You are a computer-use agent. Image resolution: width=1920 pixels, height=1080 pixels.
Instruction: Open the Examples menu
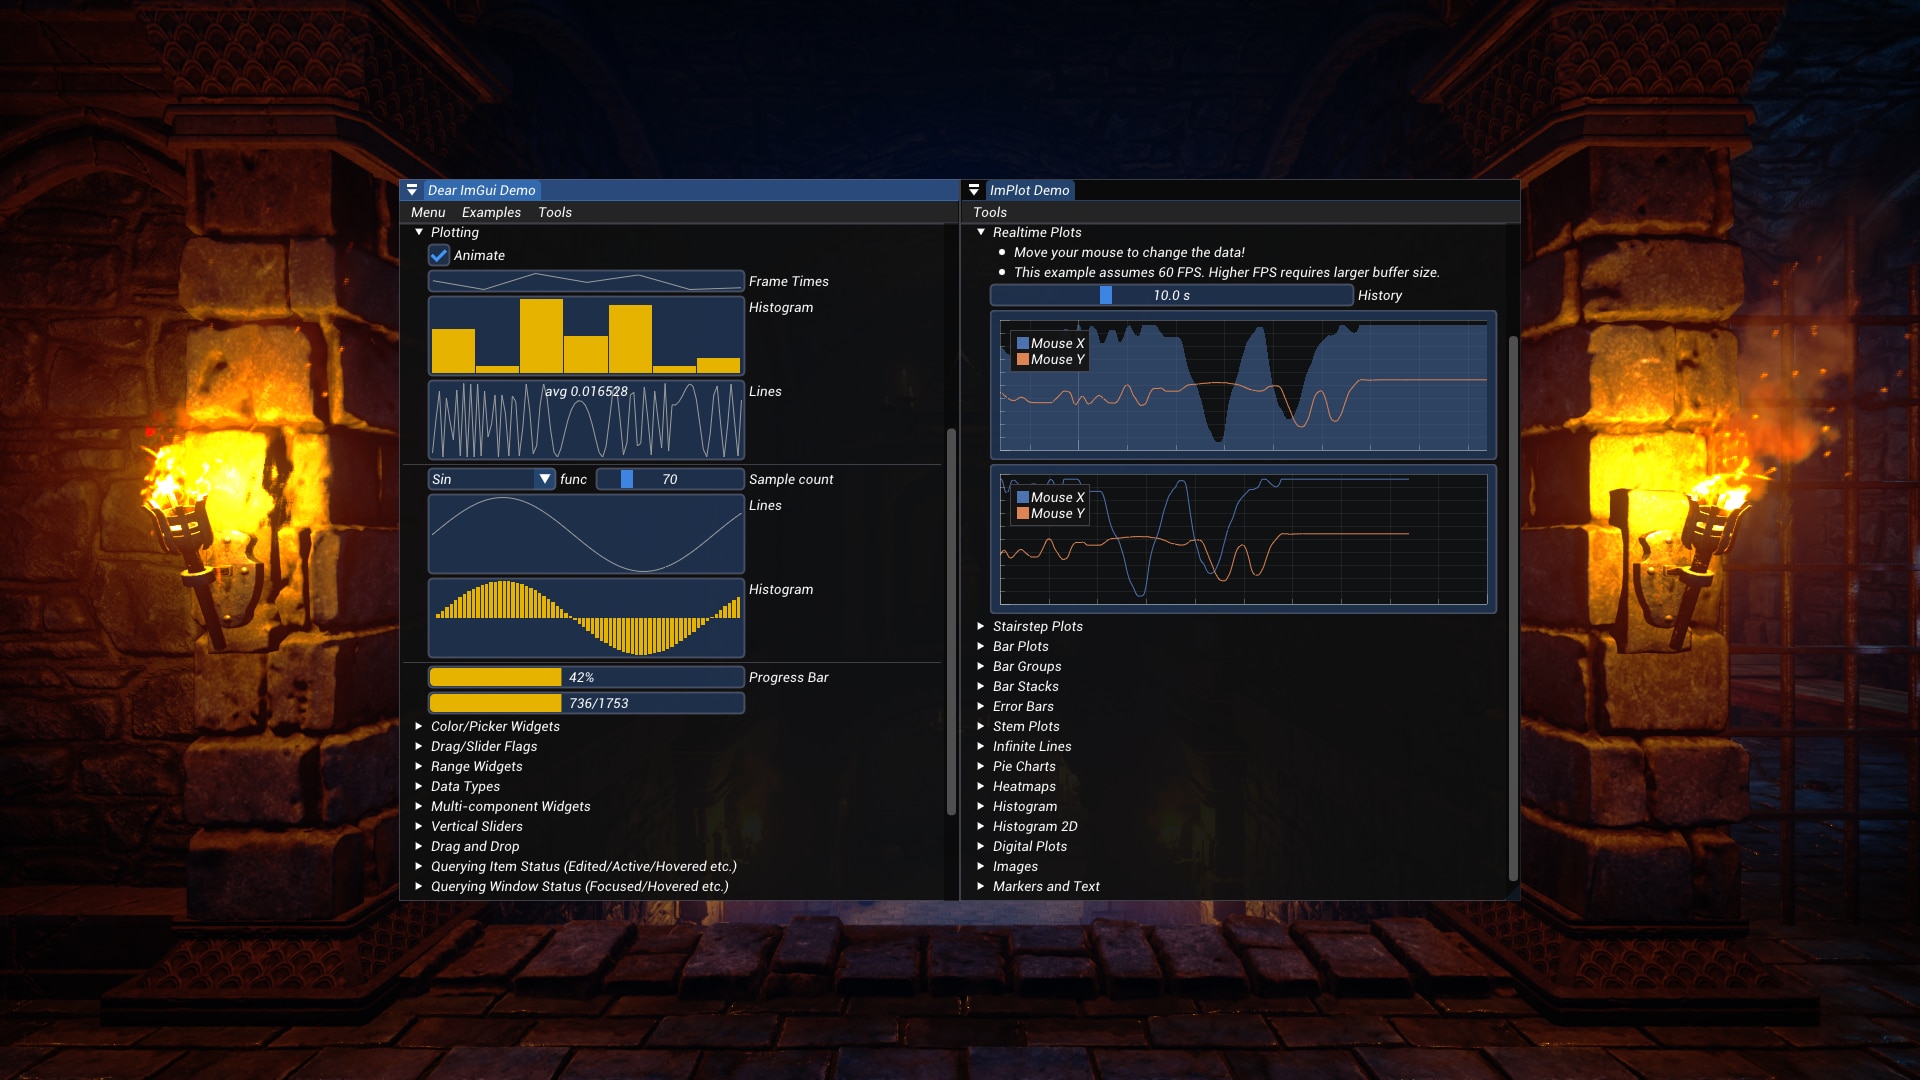490,212
